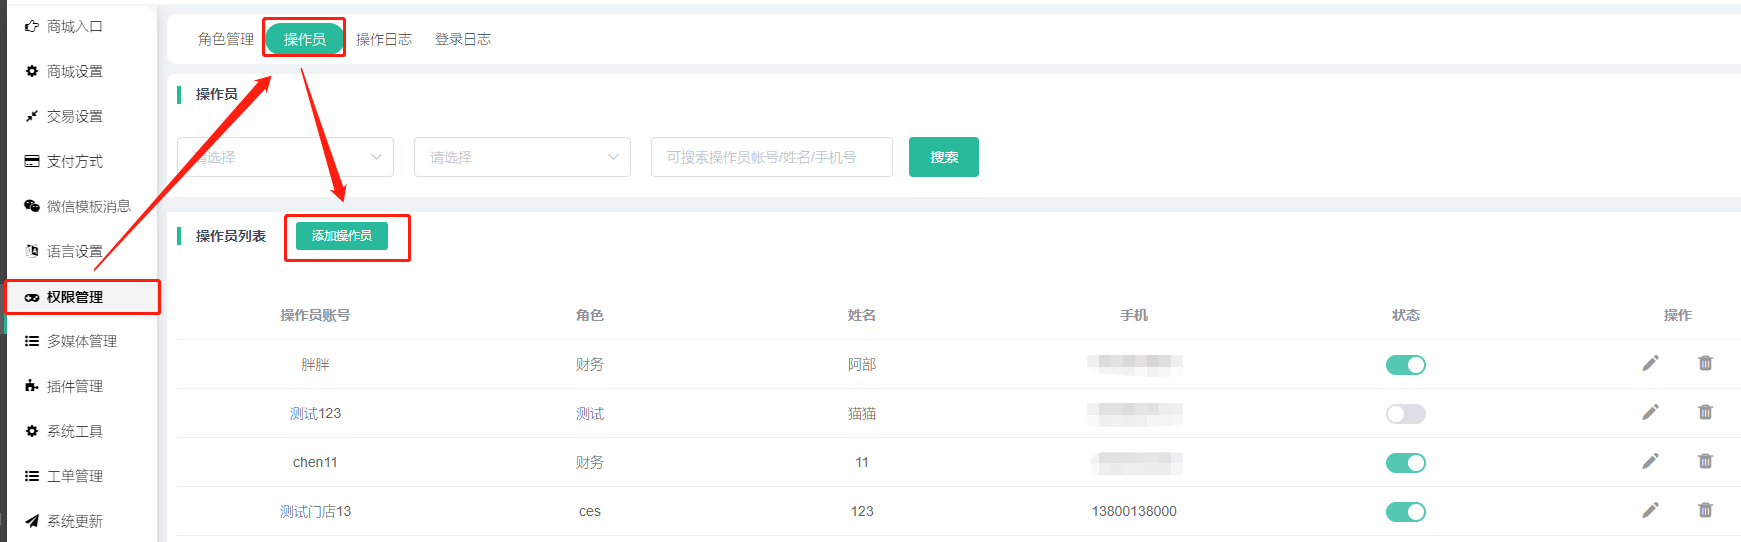
Task: Open 商城设置 in the sidebar
Action: point(75,71)
